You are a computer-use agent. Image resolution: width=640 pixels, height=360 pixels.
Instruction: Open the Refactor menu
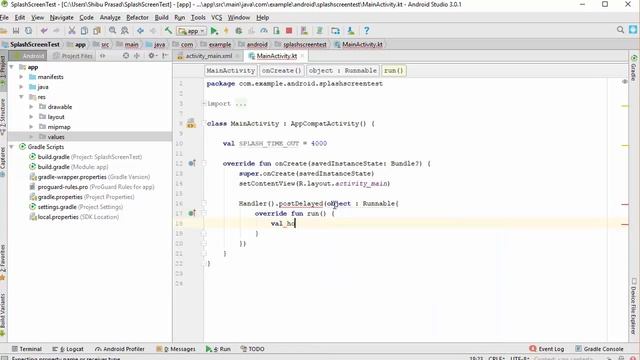point(137,18)
